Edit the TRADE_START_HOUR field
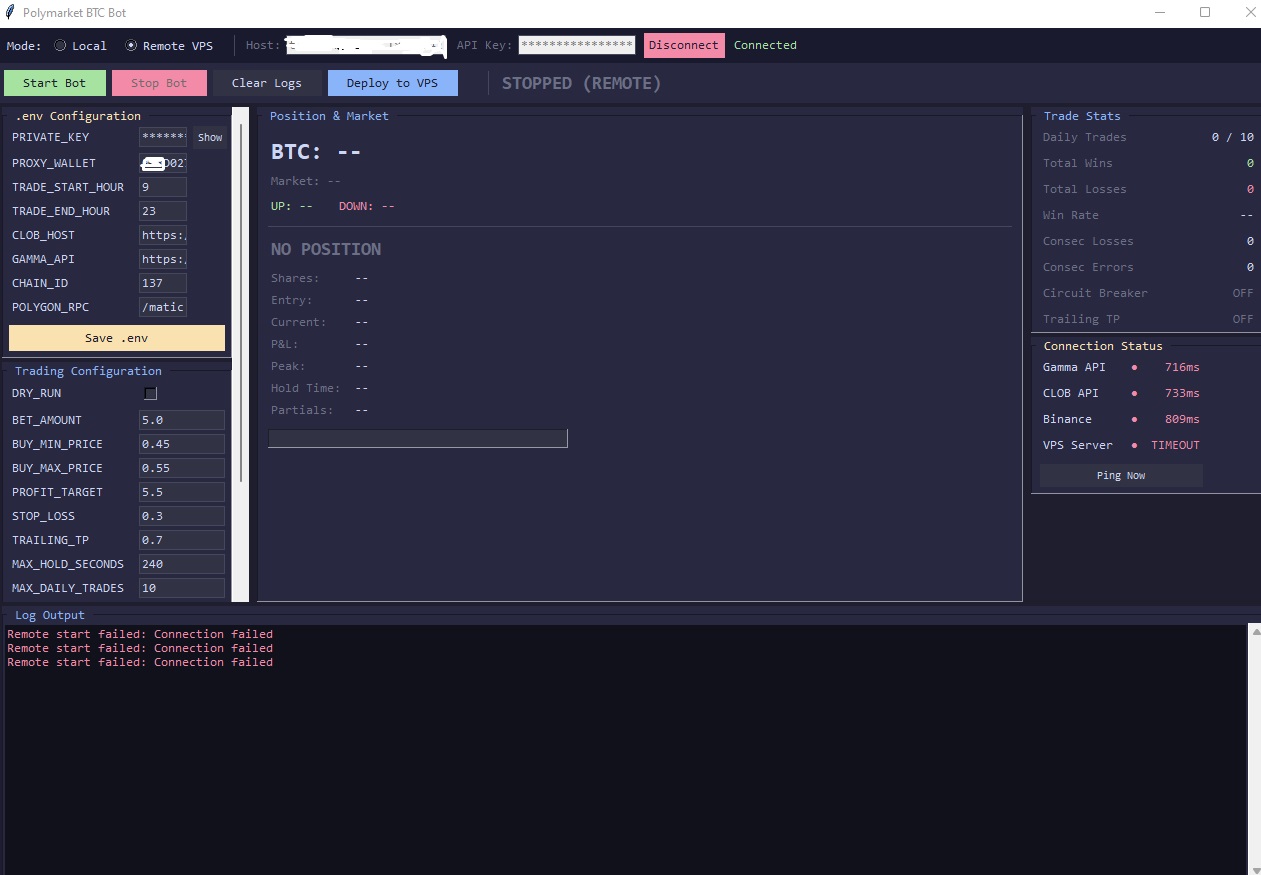1261x875 pixels. [x=163, y=187]
